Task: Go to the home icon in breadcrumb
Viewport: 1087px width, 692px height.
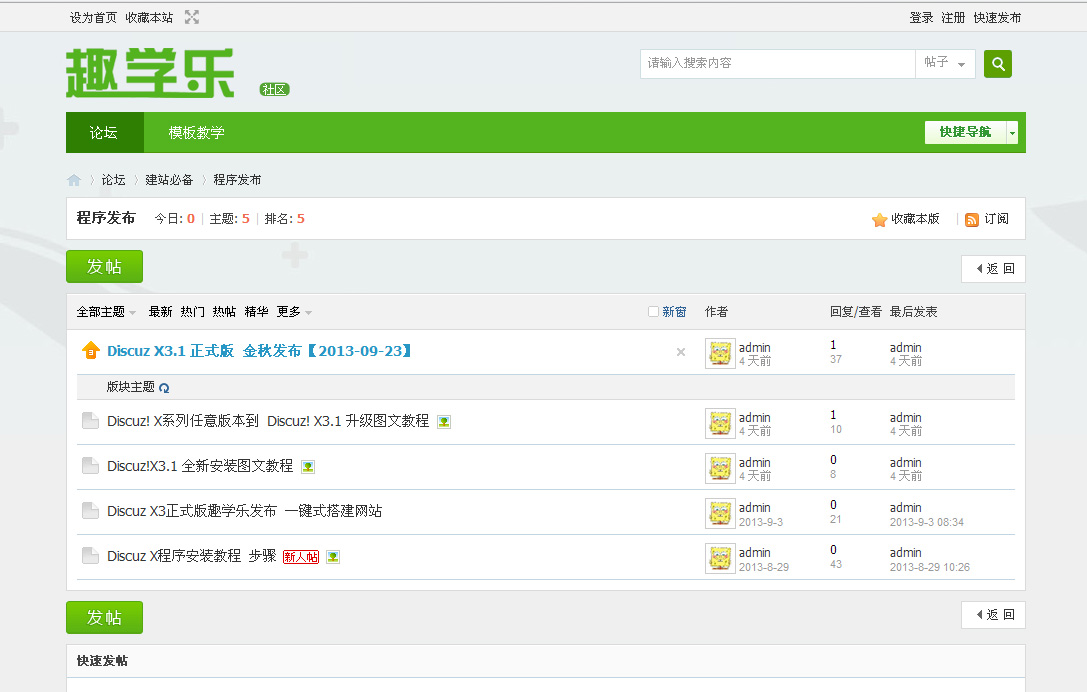Action: point(74,180)
